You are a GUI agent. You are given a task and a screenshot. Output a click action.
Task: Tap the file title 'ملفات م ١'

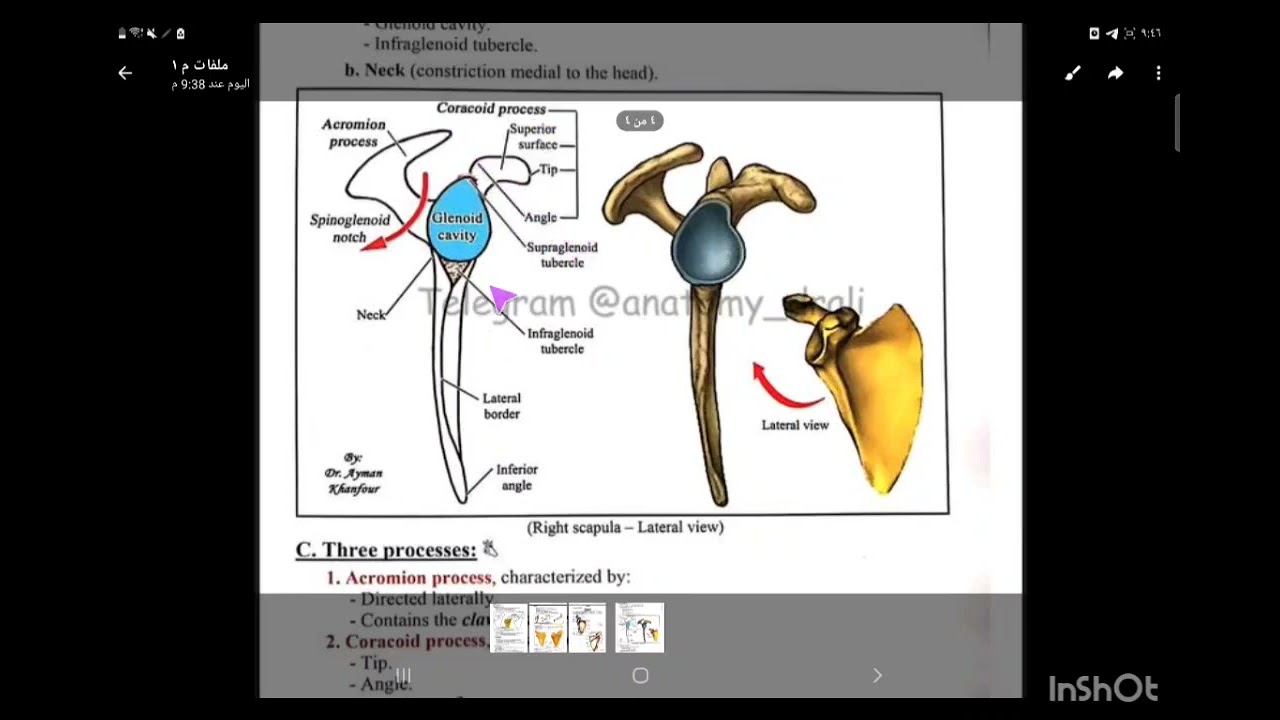coord(200,65)
